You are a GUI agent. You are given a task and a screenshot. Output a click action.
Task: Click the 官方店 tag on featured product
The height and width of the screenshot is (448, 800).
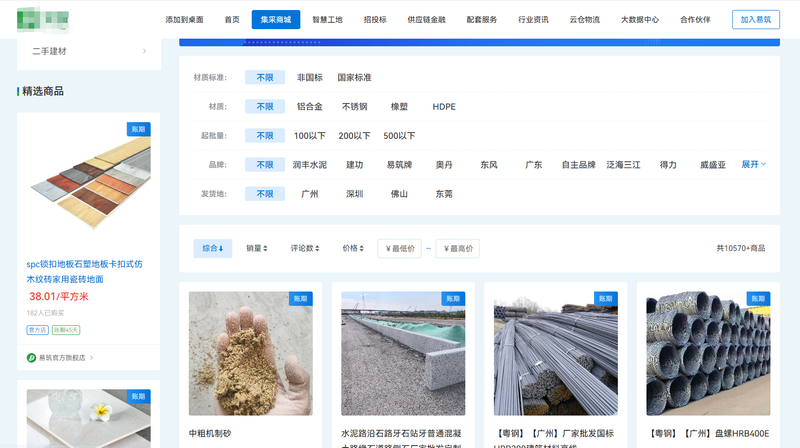pos(37,330)
